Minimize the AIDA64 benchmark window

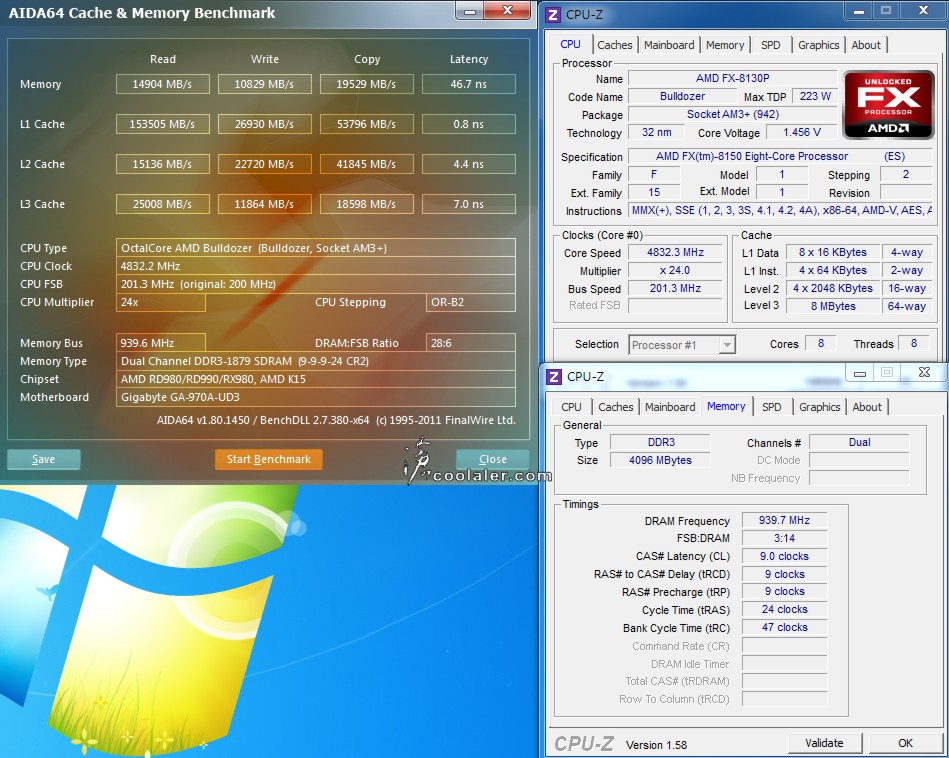coord(470,12)
